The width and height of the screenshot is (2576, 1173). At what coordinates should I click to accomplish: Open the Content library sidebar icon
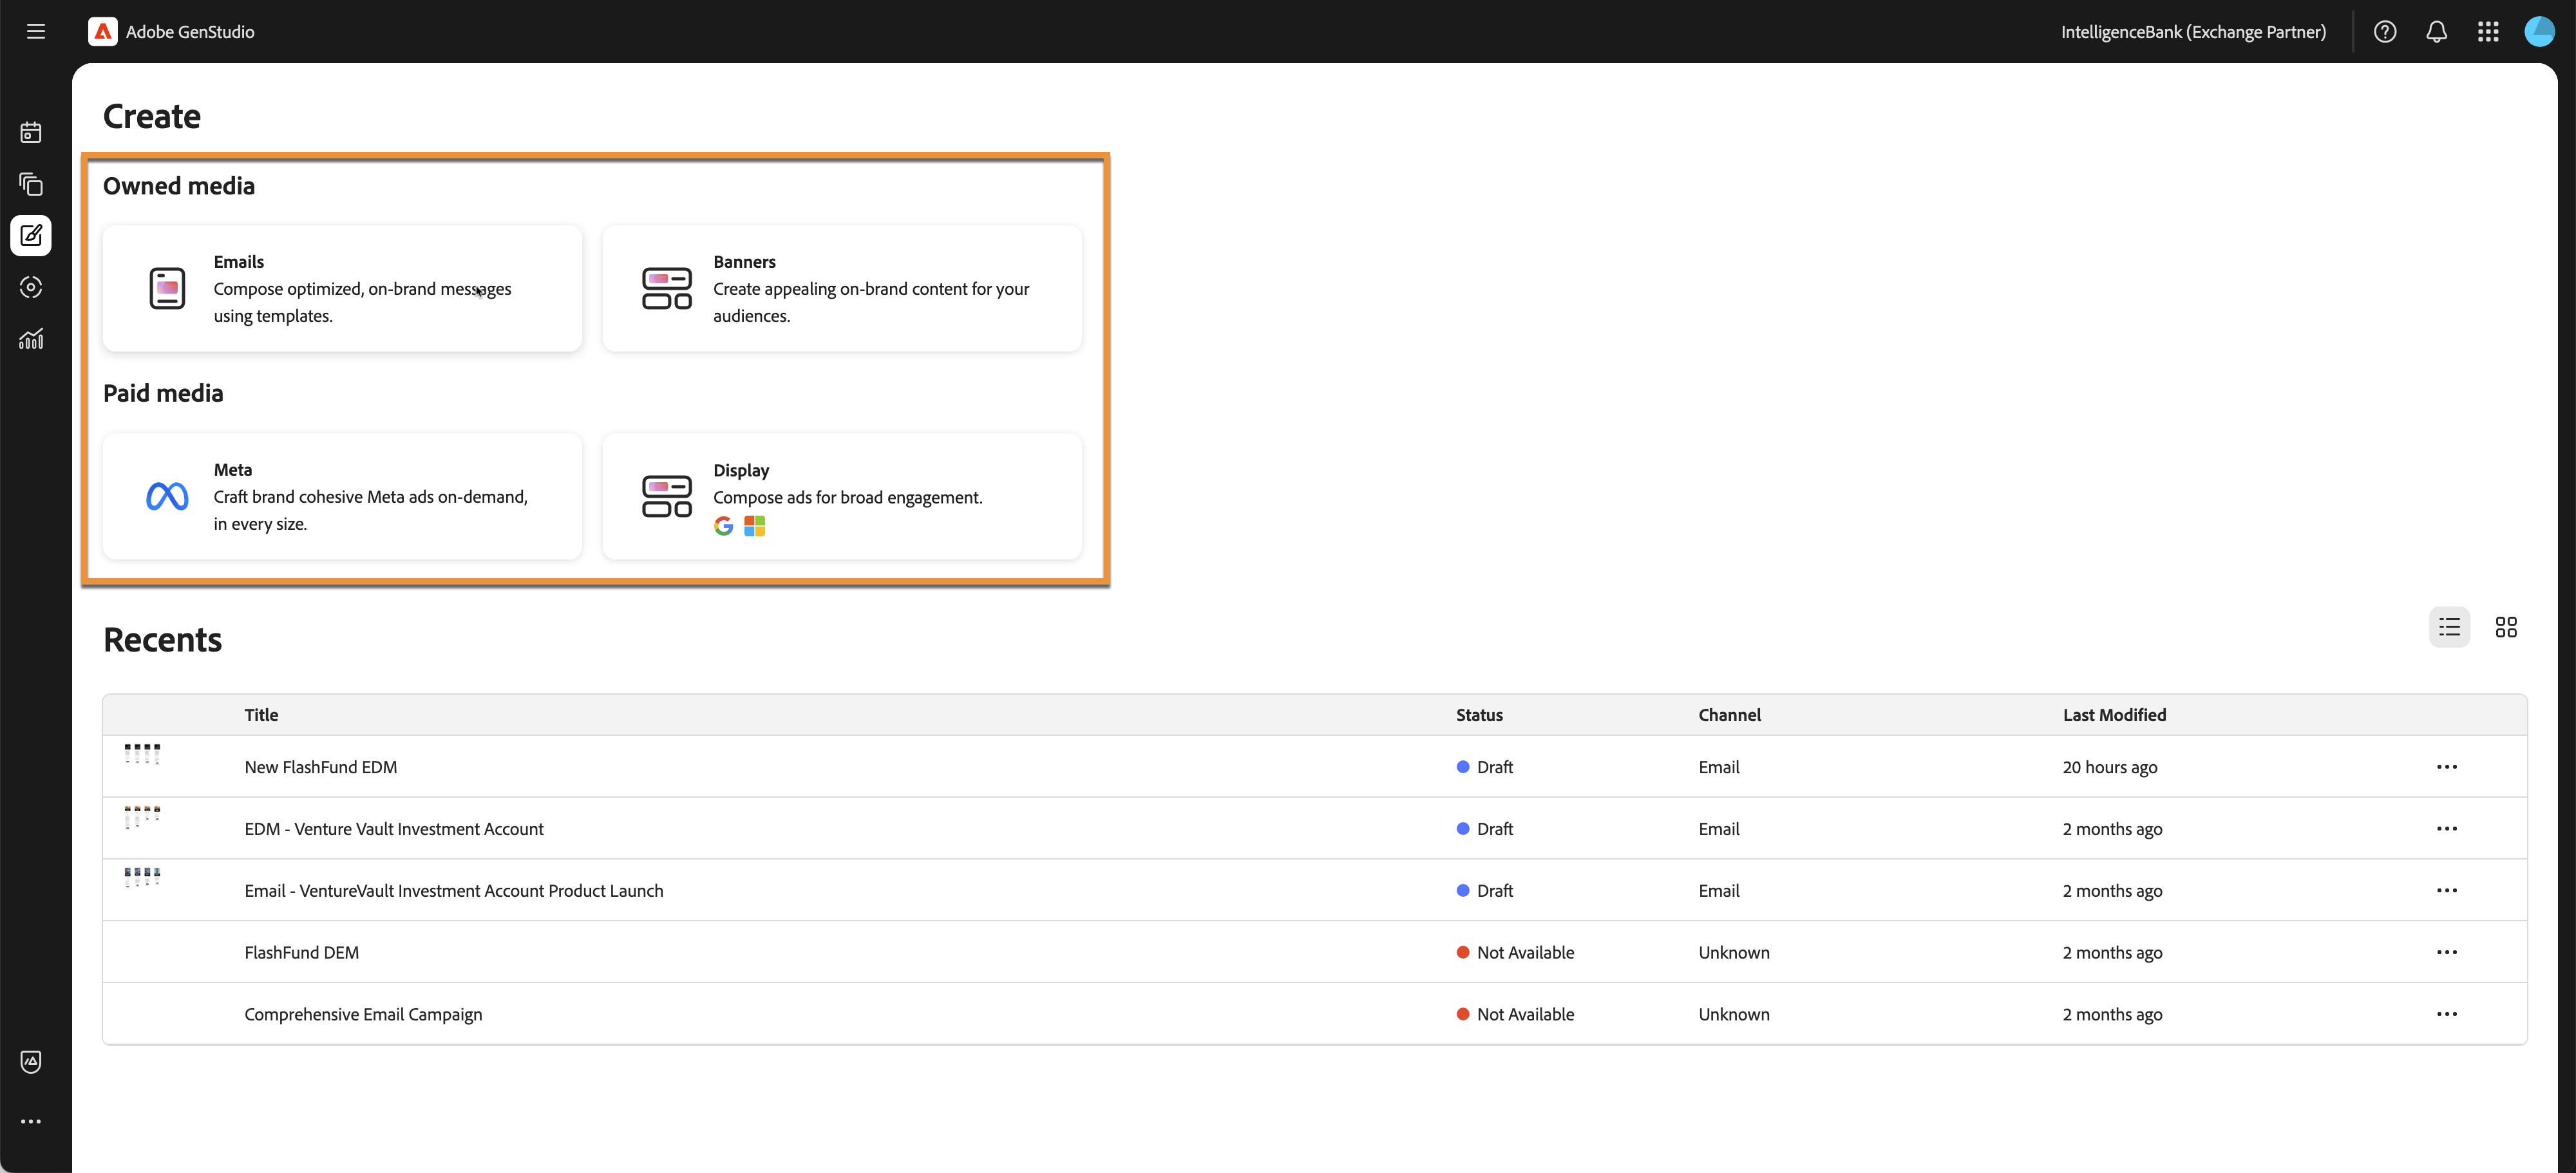31,184
